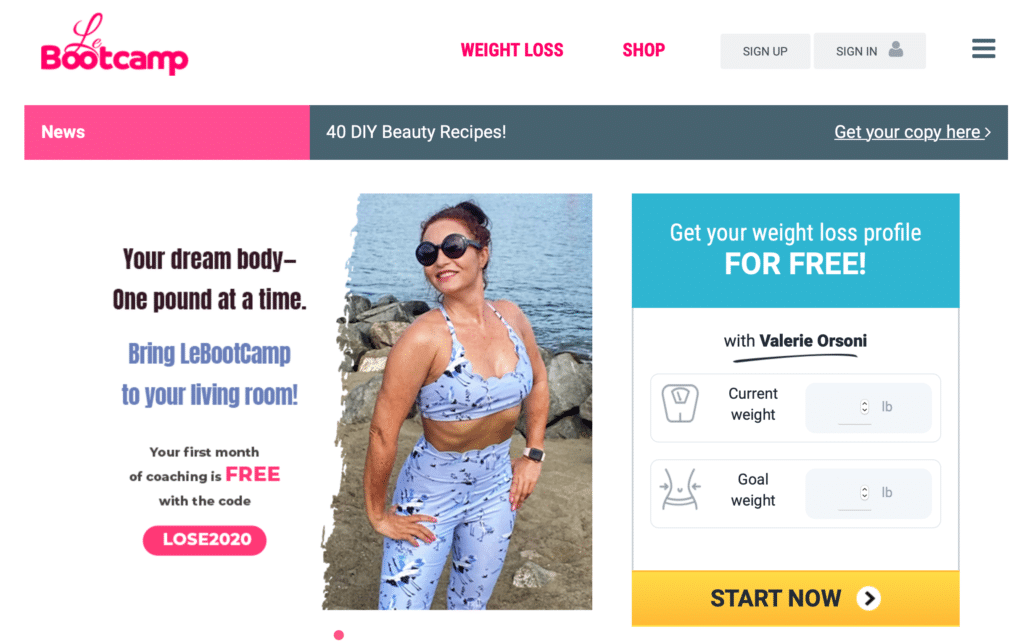The image size is (1024, 641).
Task: Click the Goal weight stepper arrows
Action: (x=864, y=493)
